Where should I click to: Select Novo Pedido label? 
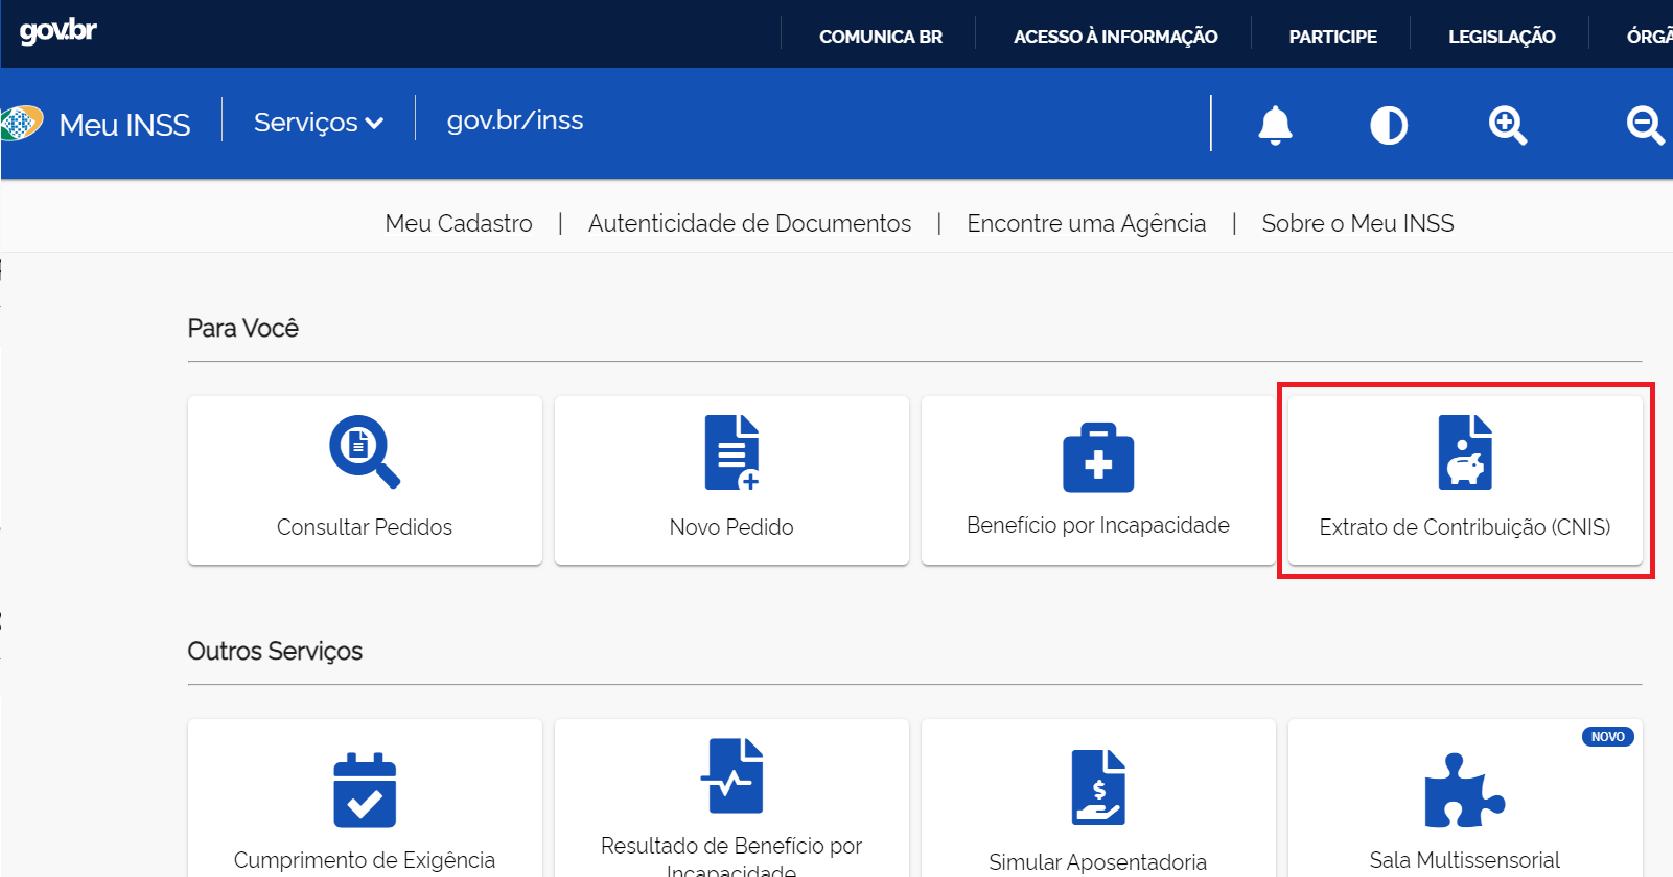click(732, 527)
